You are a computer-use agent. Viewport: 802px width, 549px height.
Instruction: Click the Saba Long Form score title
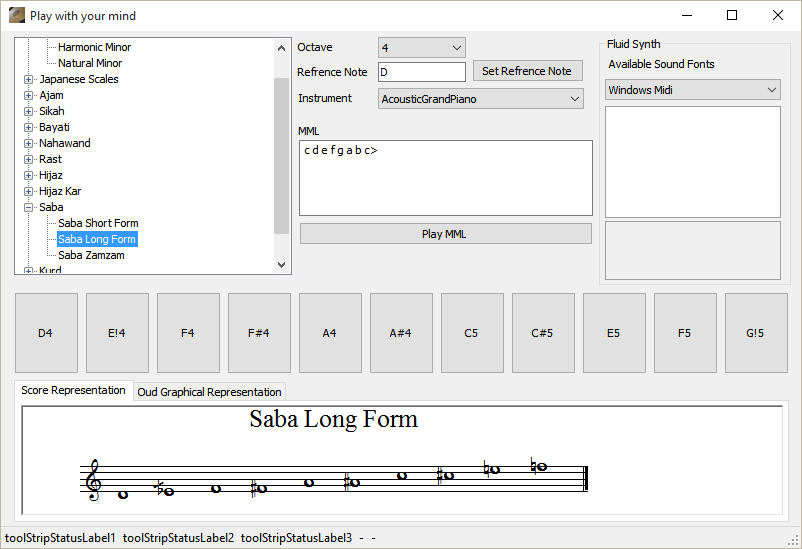pos(333,419)
